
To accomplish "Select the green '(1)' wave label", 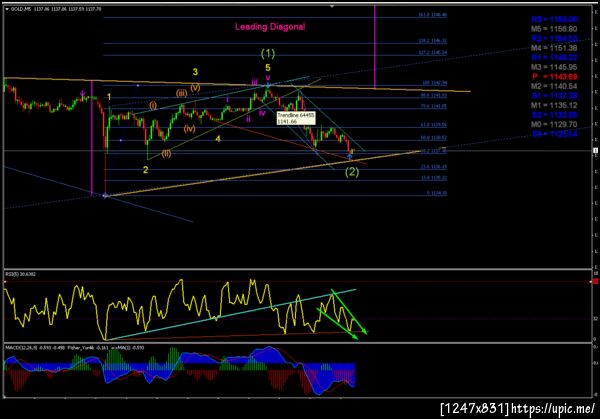I will click(268, 54).
